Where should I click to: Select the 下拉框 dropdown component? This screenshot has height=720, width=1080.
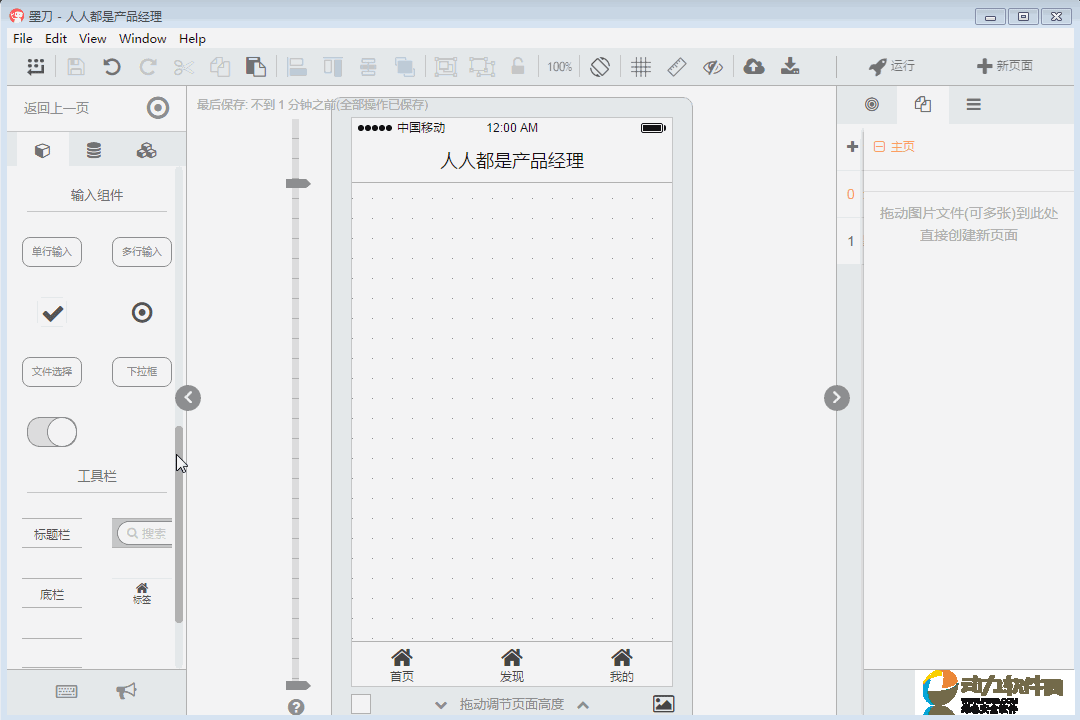coord(142,372)
